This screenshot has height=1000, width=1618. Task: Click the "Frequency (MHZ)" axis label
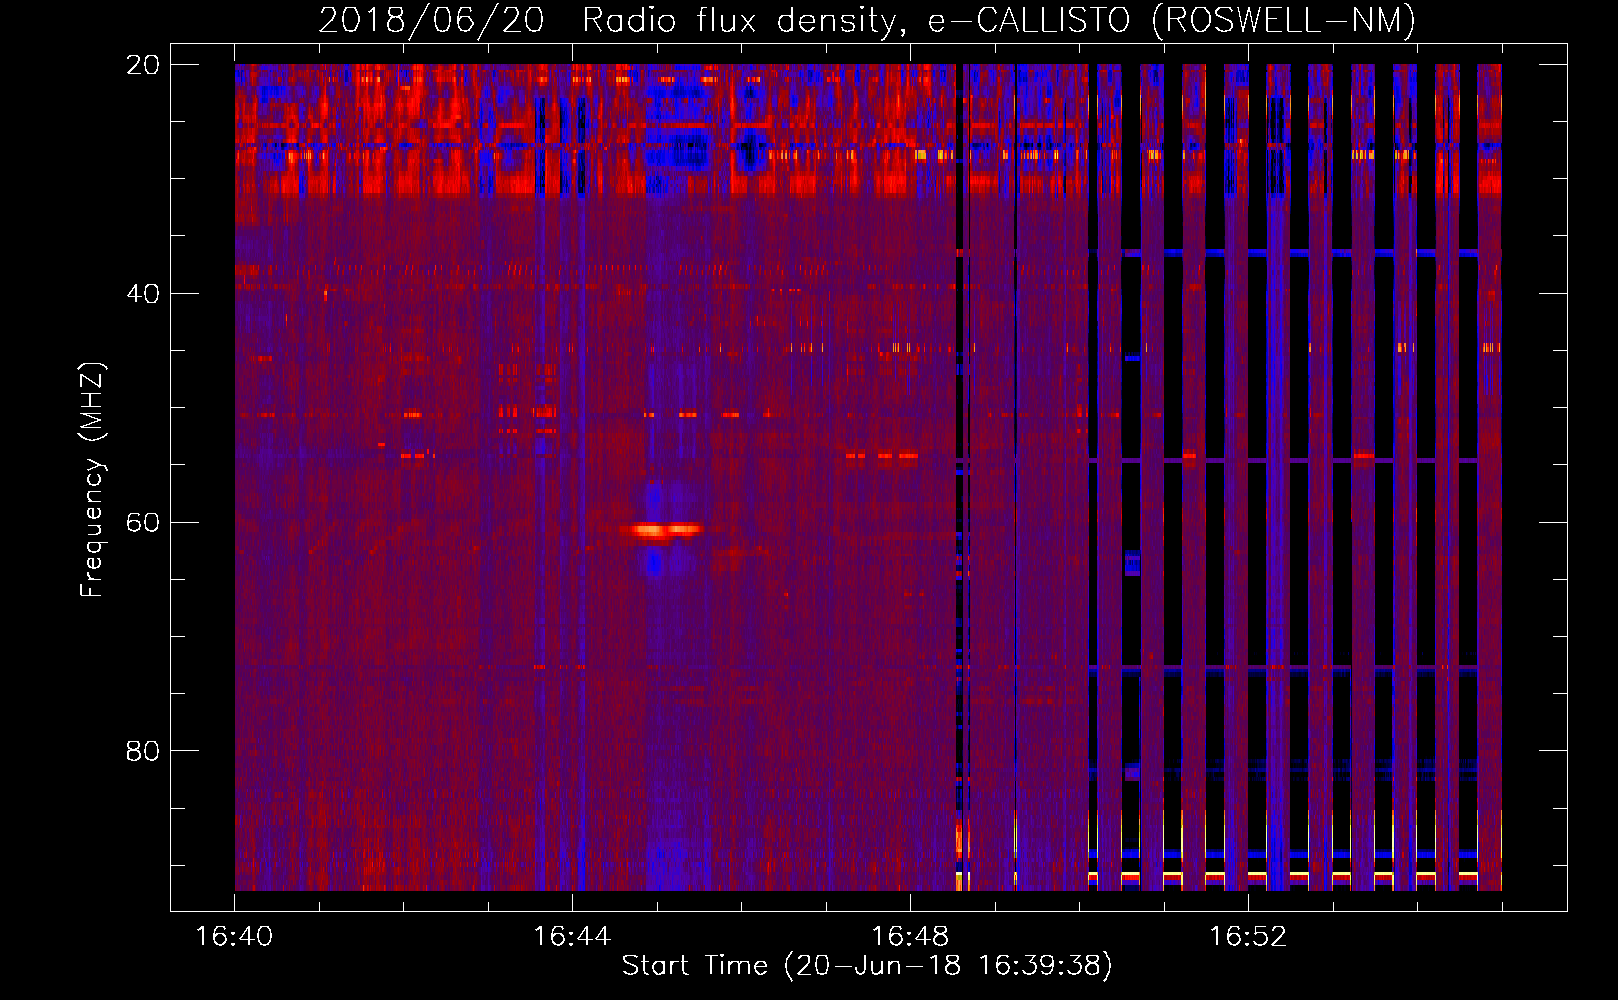click(91, 480)
